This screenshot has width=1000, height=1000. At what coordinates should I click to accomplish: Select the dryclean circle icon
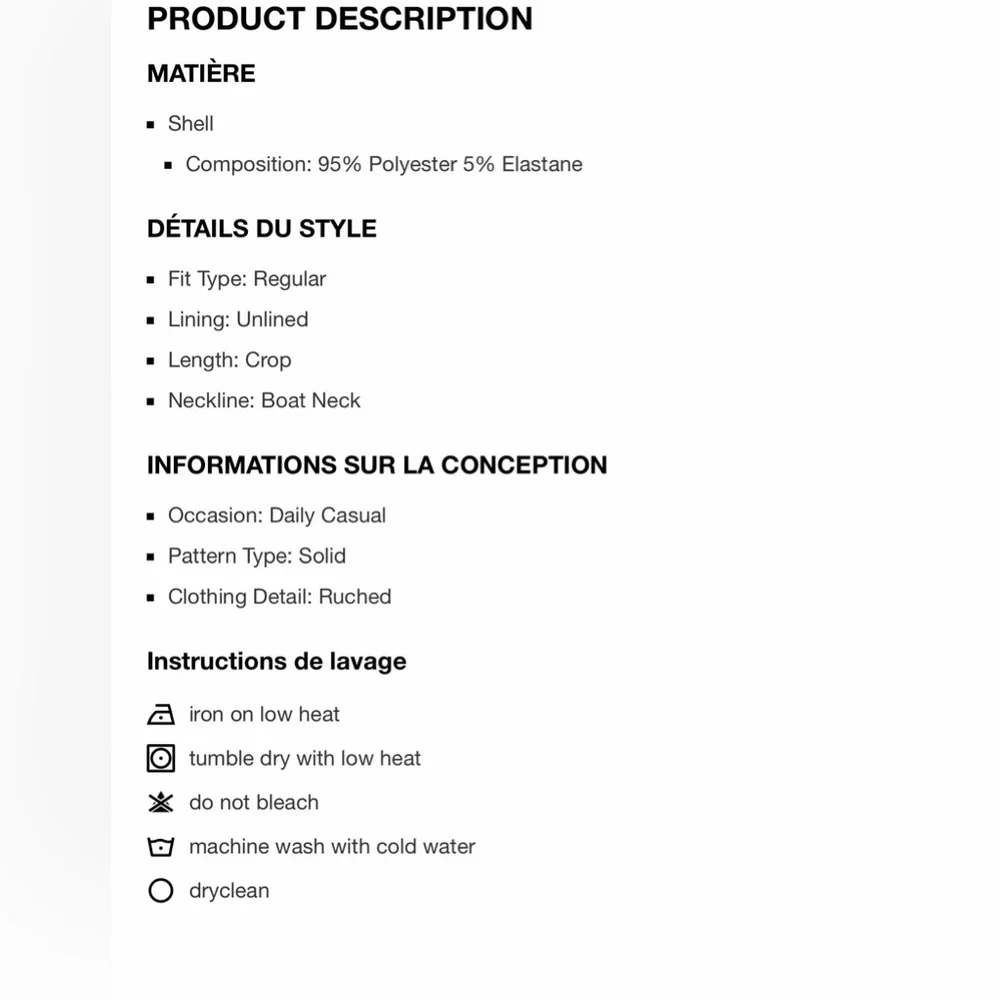coord(160,891)
